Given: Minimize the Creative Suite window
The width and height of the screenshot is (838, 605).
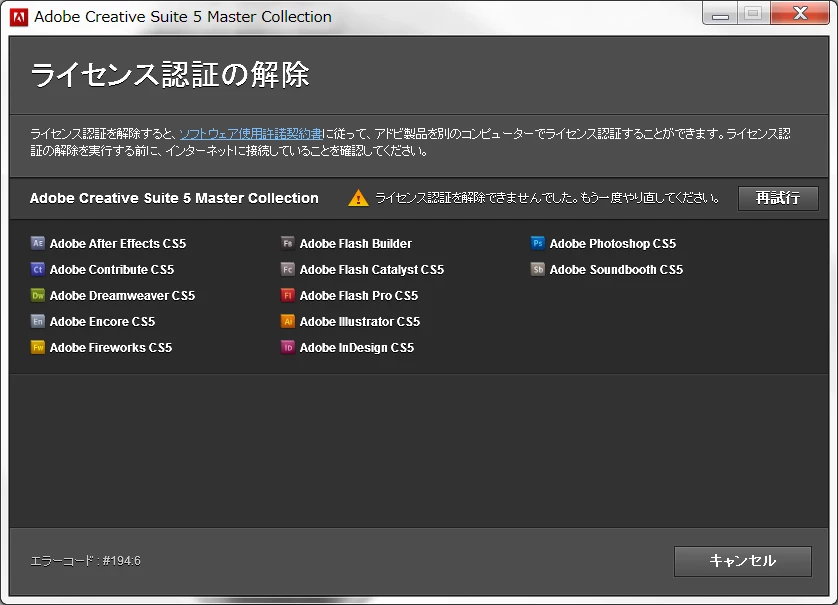Looking at the screenshot, I should coord(720,14).
